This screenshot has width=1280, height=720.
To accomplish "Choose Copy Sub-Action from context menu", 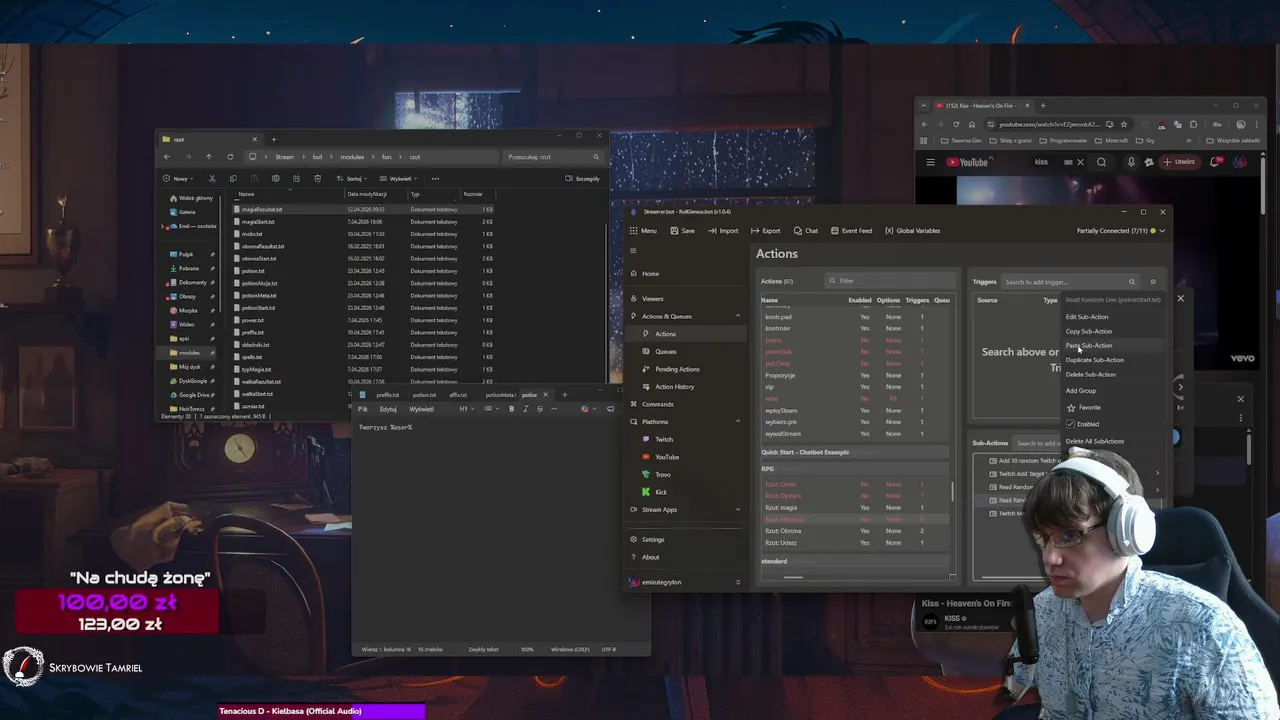I will 1088,331.
